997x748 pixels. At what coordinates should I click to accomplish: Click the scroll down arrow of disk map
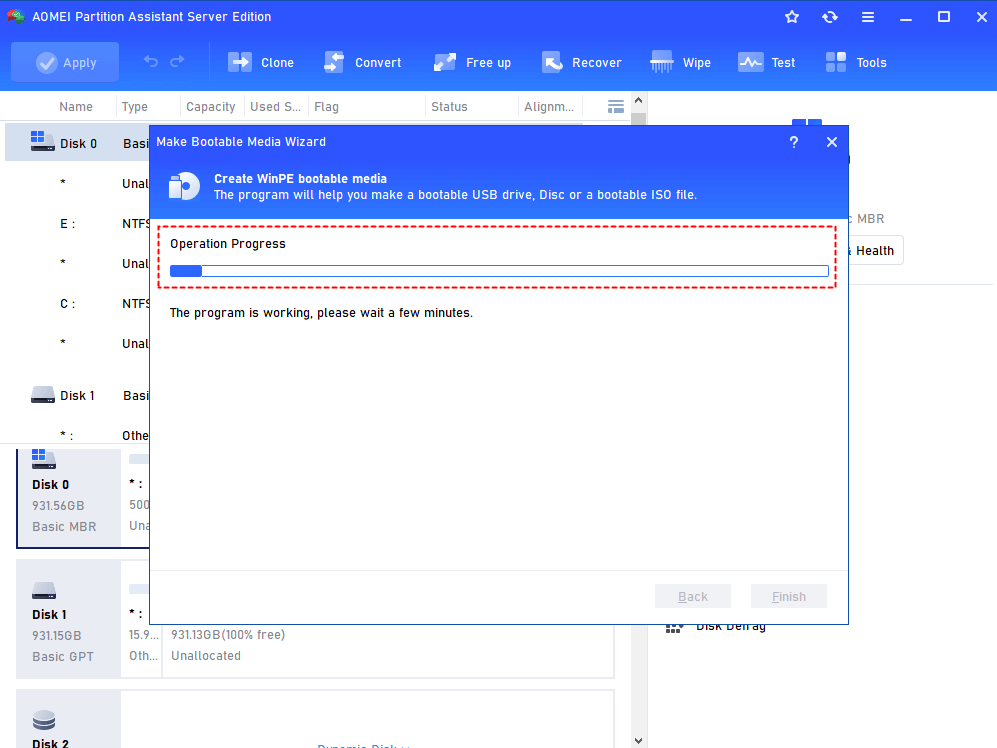638,741
